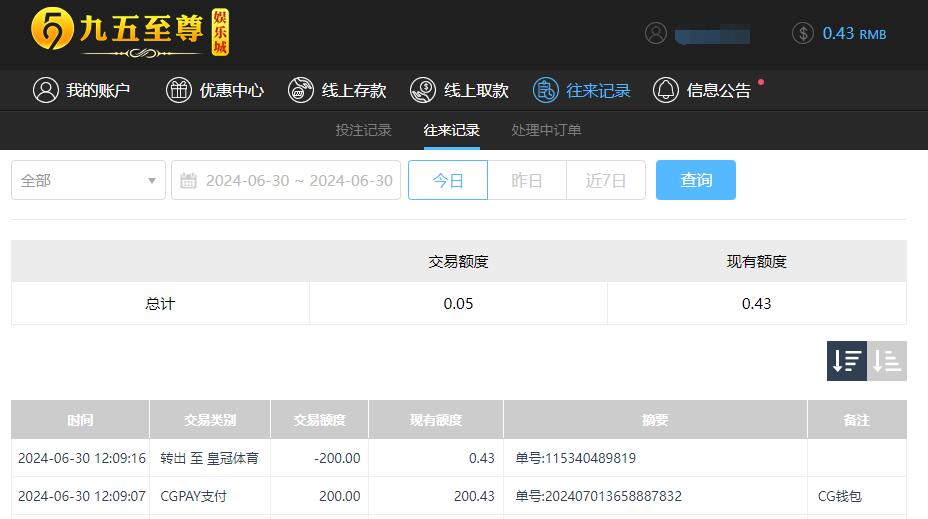Open 我的账户 menu item
Screen dimensions: 928x519
tap(98, 90)
